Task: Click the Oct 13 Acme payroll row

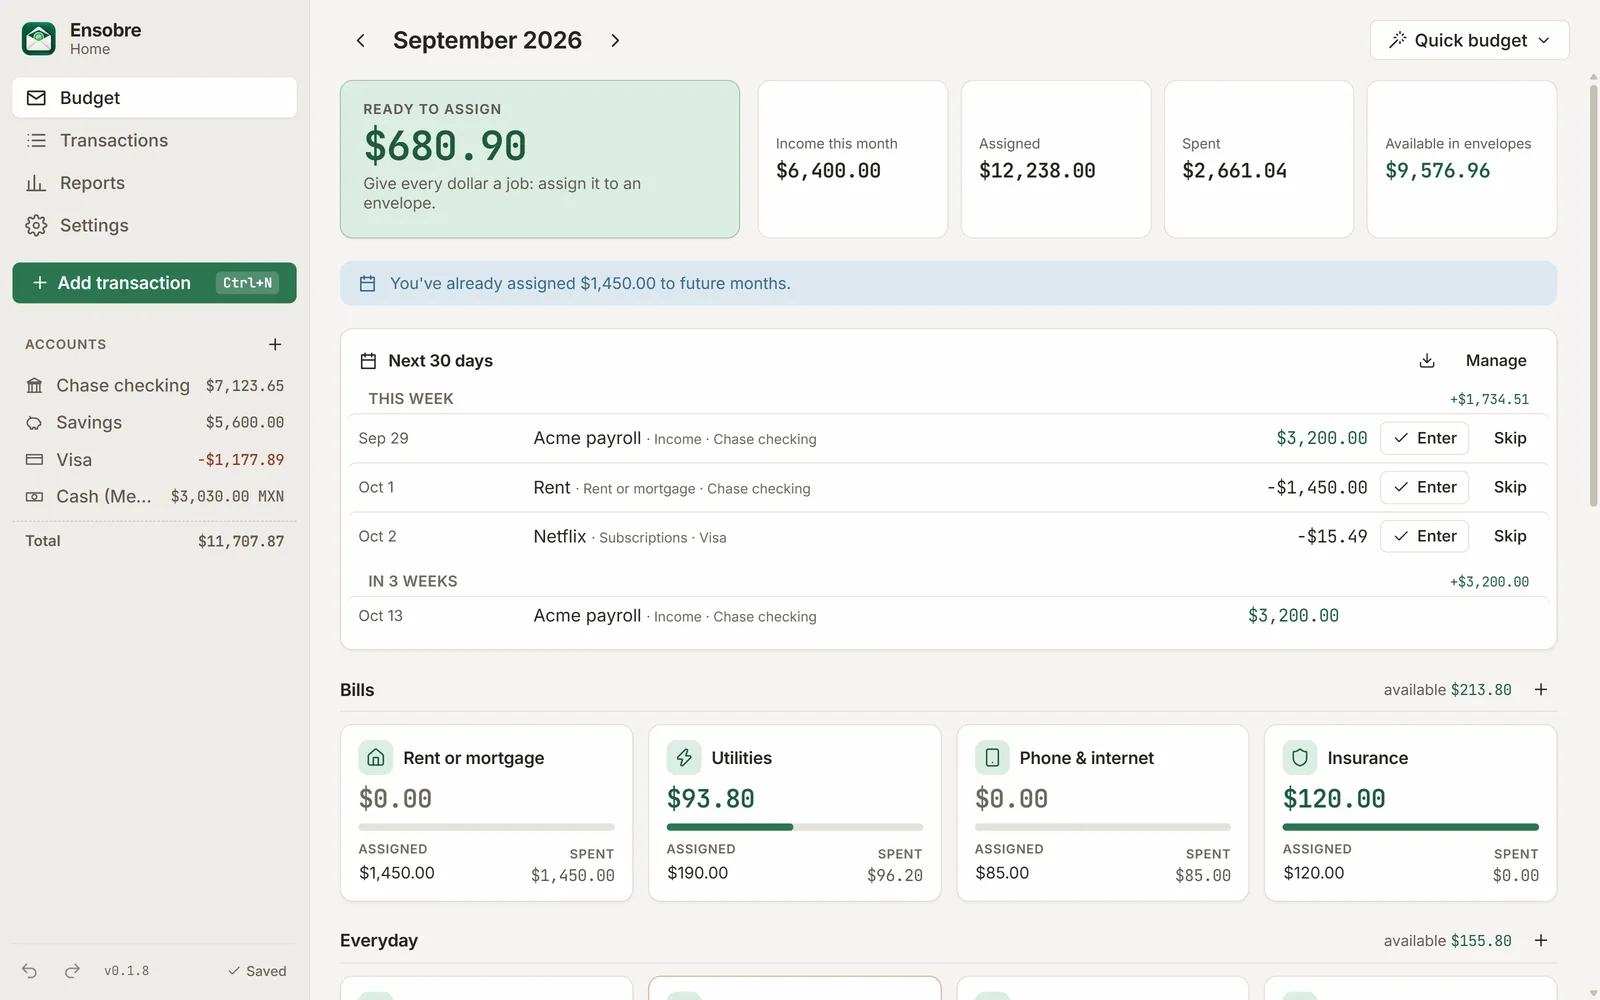Action: 948,616
